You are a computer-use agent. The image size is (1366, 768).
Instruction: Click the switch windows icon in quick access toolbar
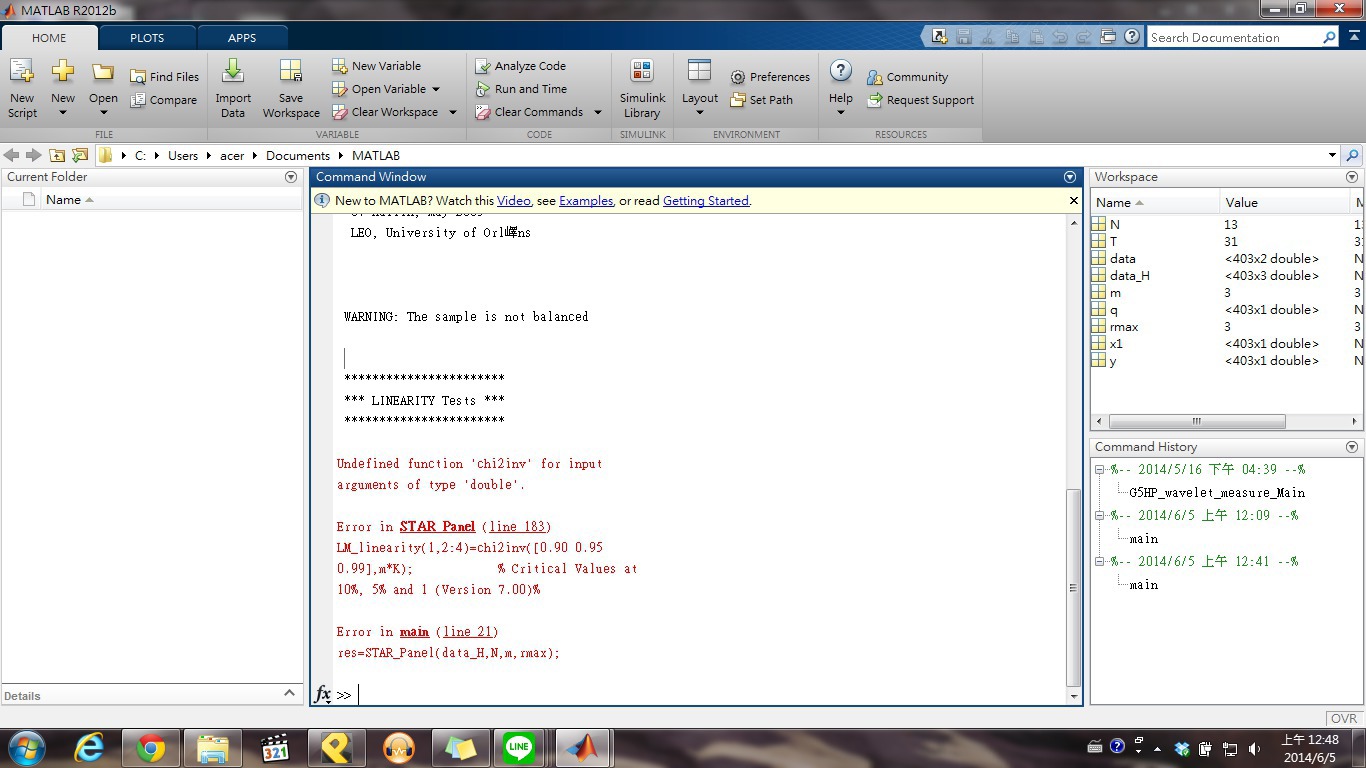click(1108, 37)
